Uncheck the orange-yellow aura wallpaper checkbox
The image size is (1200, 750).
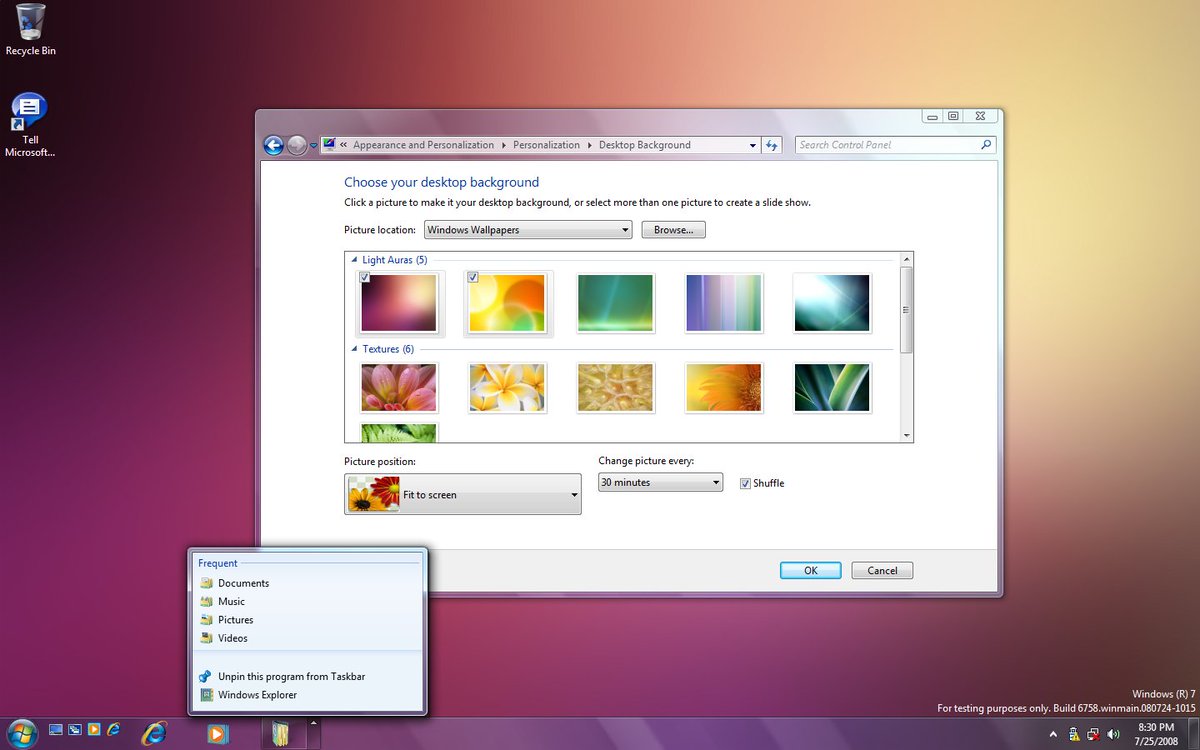(473, 277)
